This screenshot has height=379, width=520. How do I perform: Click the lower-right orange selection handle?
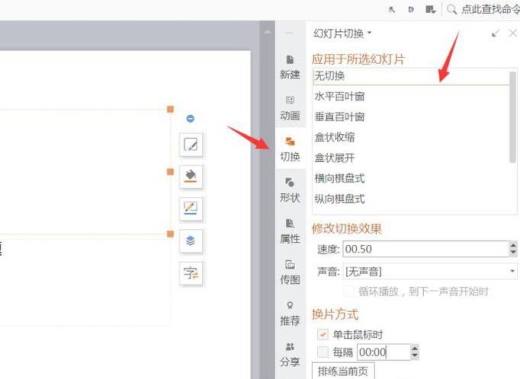pos(170,234)
